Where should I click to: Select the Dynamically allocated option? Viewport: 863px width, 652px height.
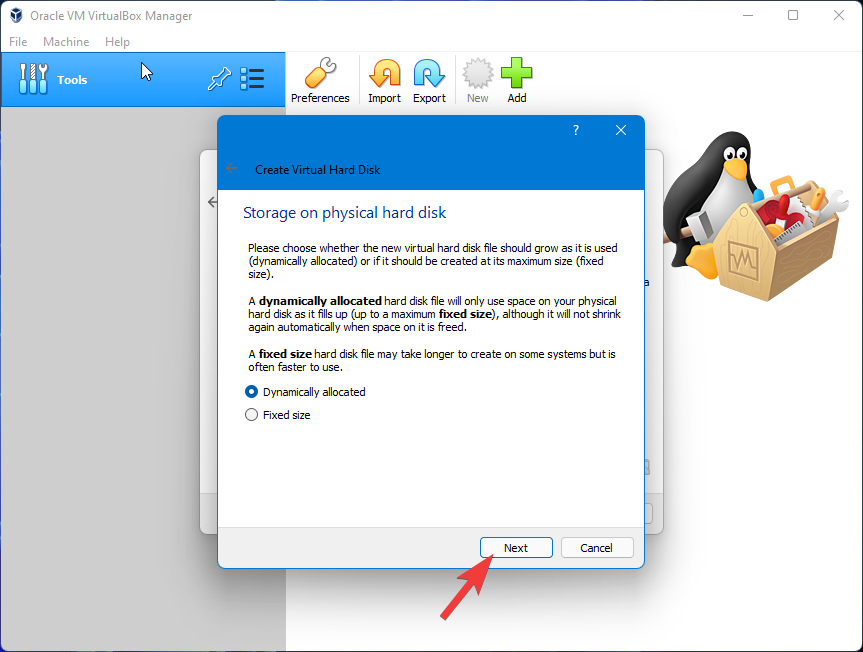[x=251, y=392]
